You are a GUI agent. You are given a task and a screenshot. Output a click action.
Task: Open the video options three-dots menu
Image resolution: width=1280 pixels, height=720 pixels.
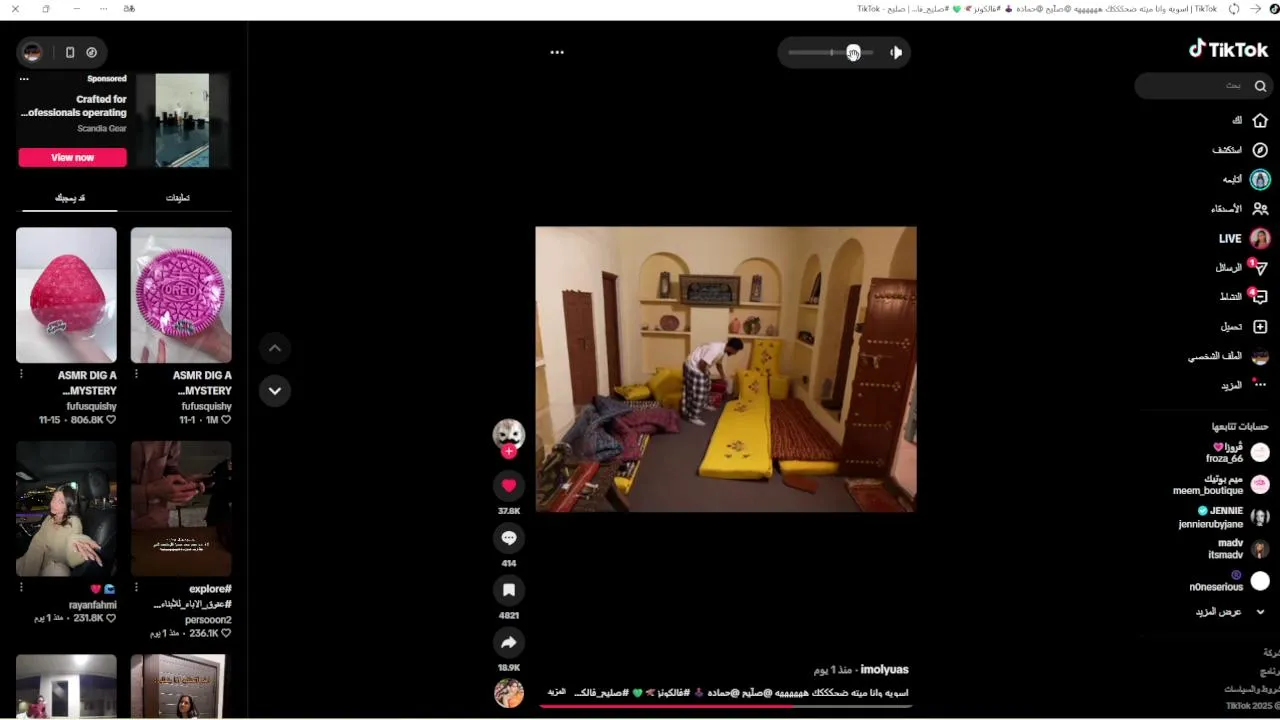click(557, 52)
